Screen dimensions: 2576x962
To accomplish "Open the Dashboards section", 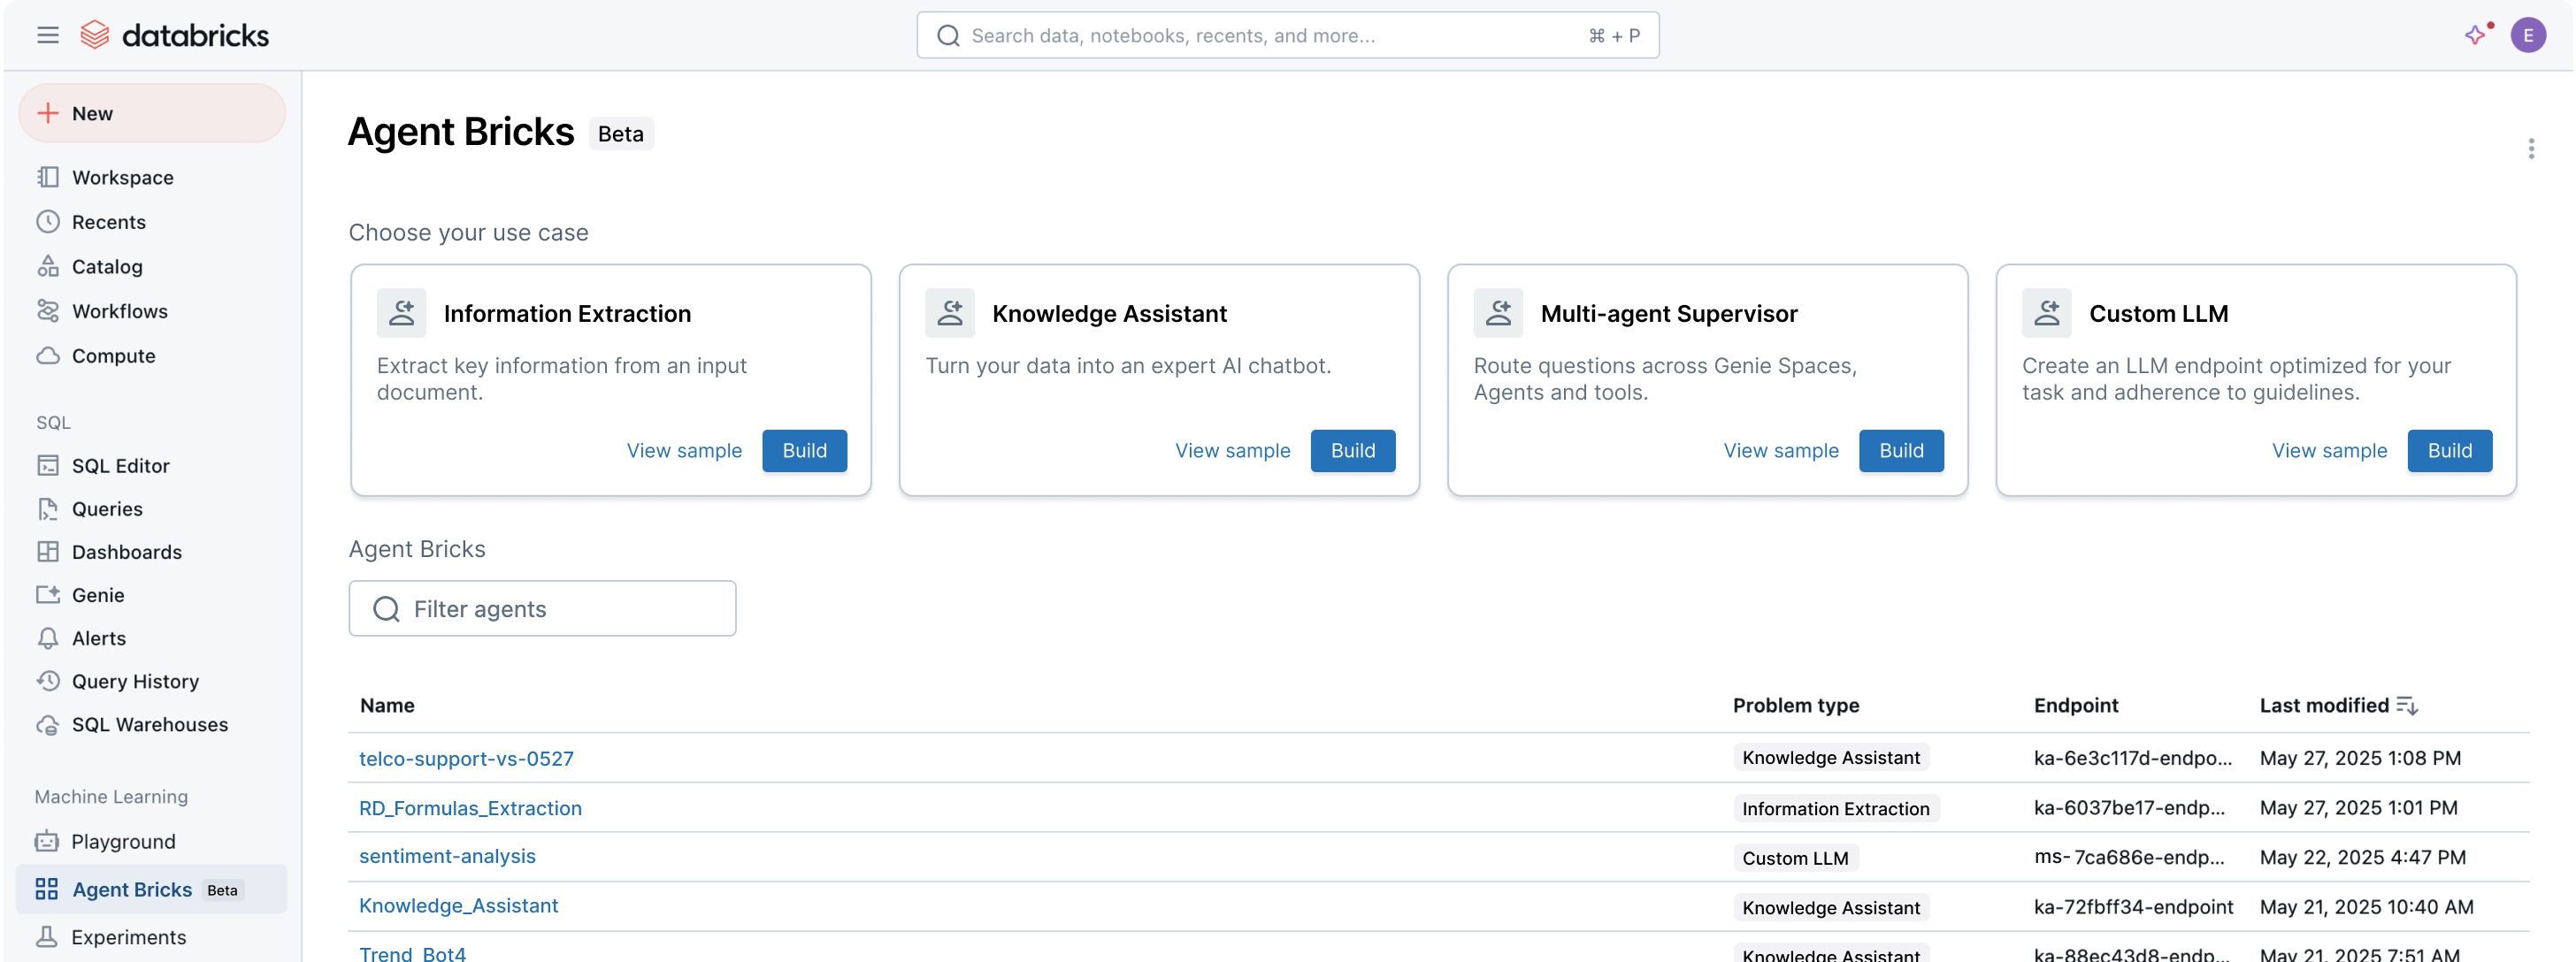I will point(126,551).
